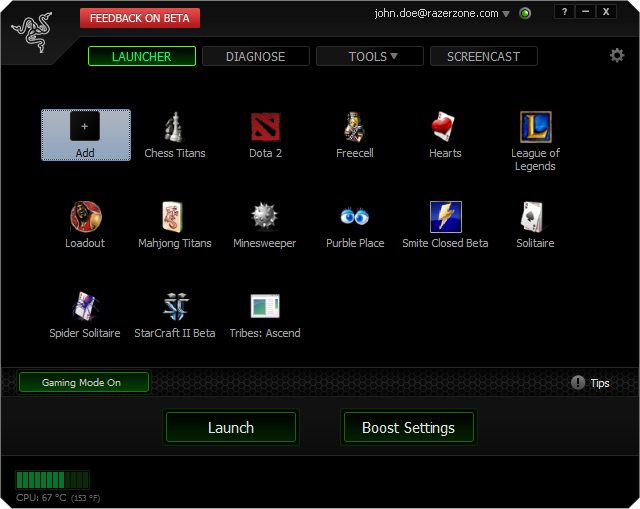Pick the Purble Place icon
Image resolution: width=640 pixels, height=509 pixels.
coord(355,216)
